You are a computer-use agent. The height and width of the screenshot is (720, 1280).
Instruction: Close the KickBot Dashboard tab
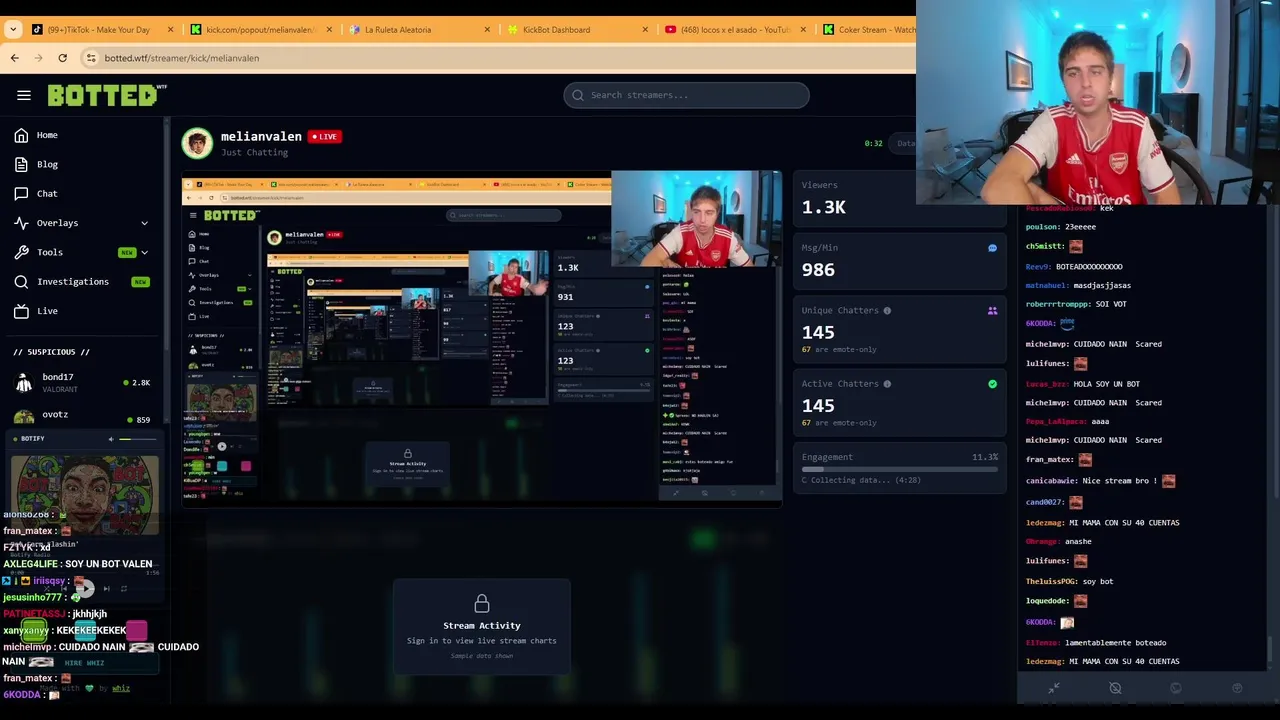(645, 30)
